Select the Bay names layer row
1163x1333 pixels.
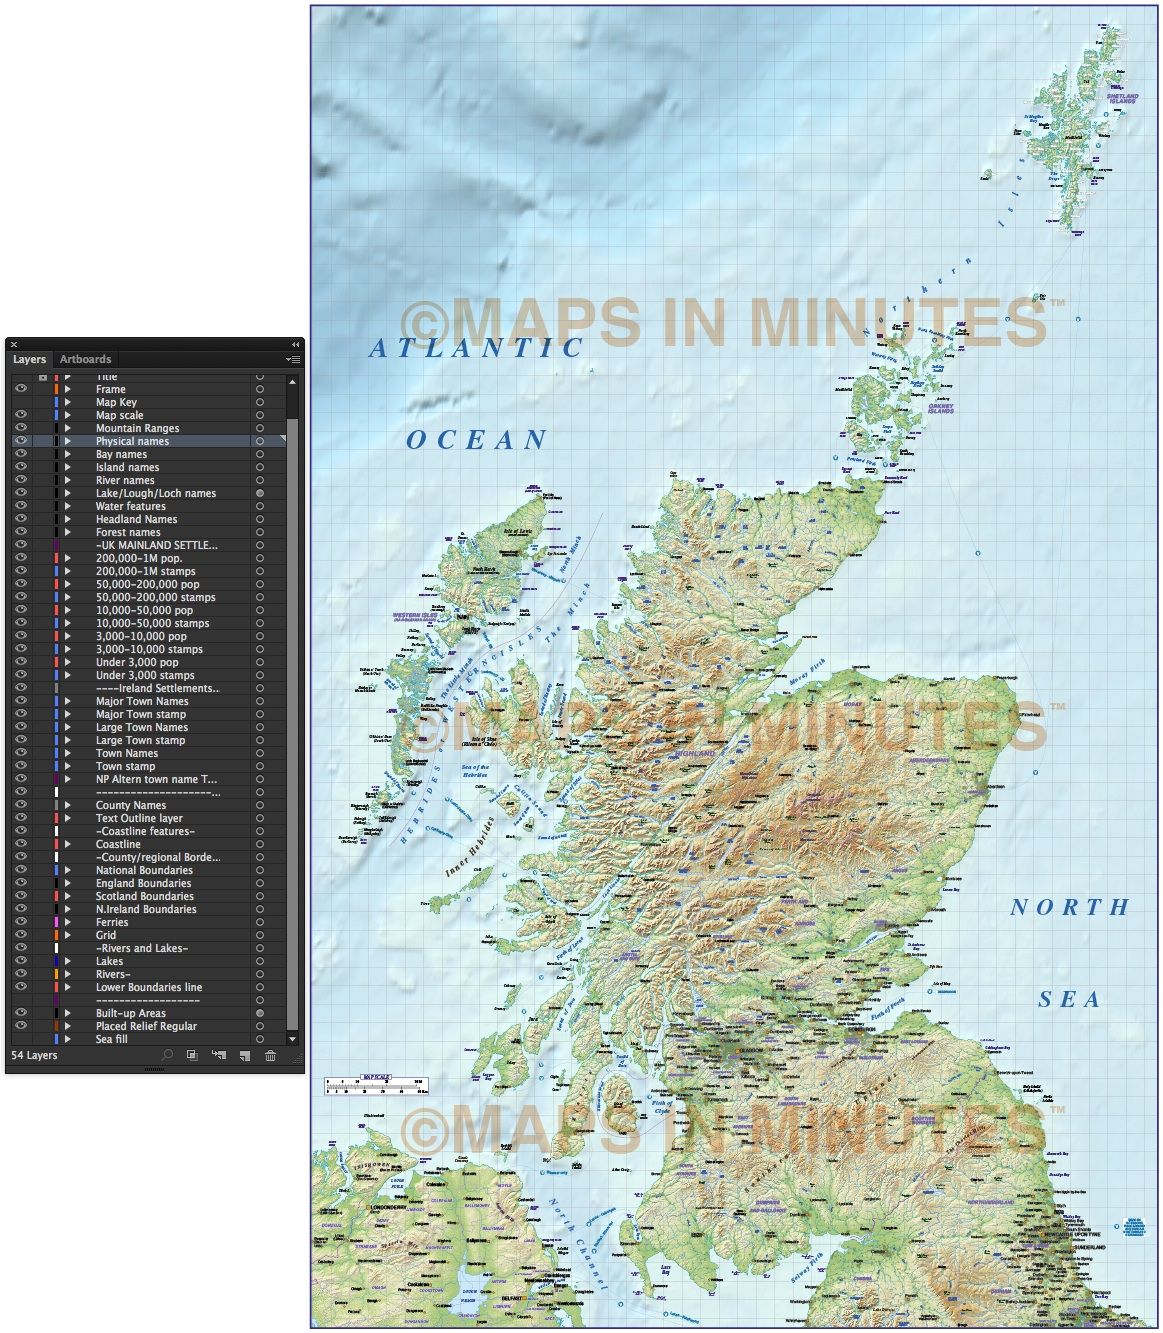[x=148, y=454]
